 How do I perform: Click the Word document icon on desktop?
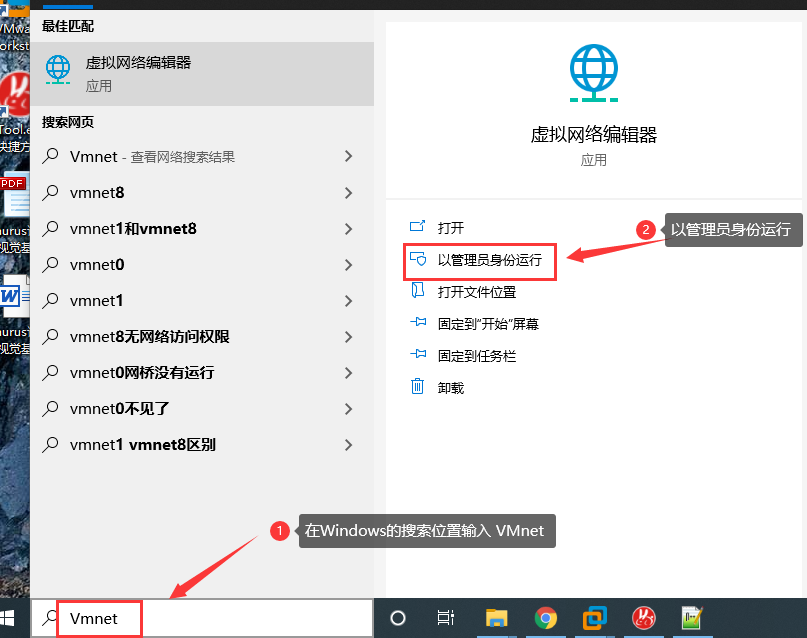(15, 296)
